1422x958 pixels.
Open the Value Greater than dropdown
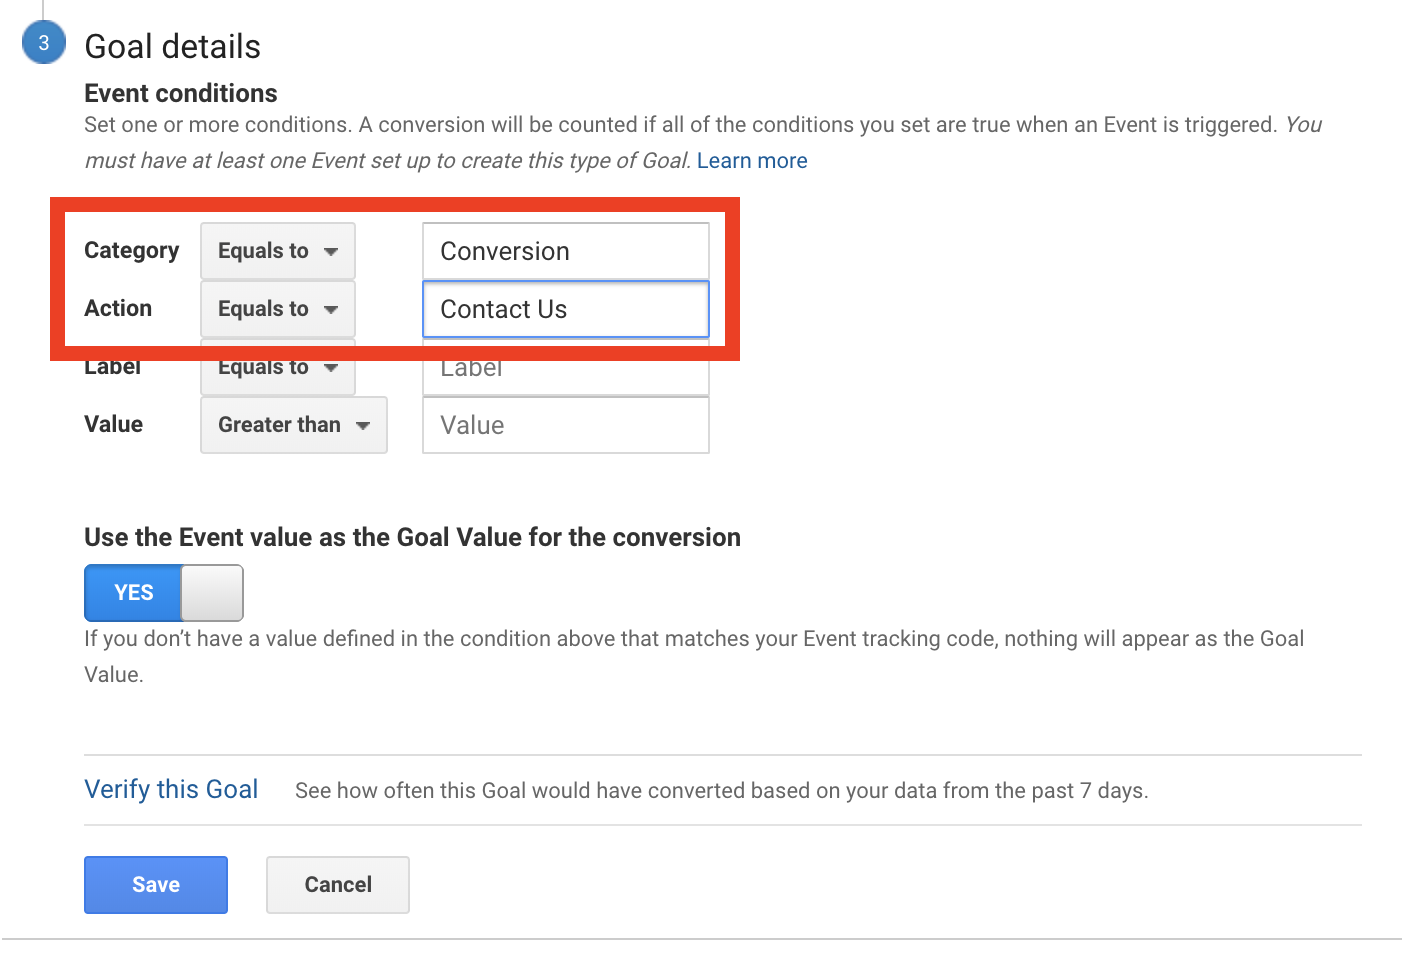(293, 425)
